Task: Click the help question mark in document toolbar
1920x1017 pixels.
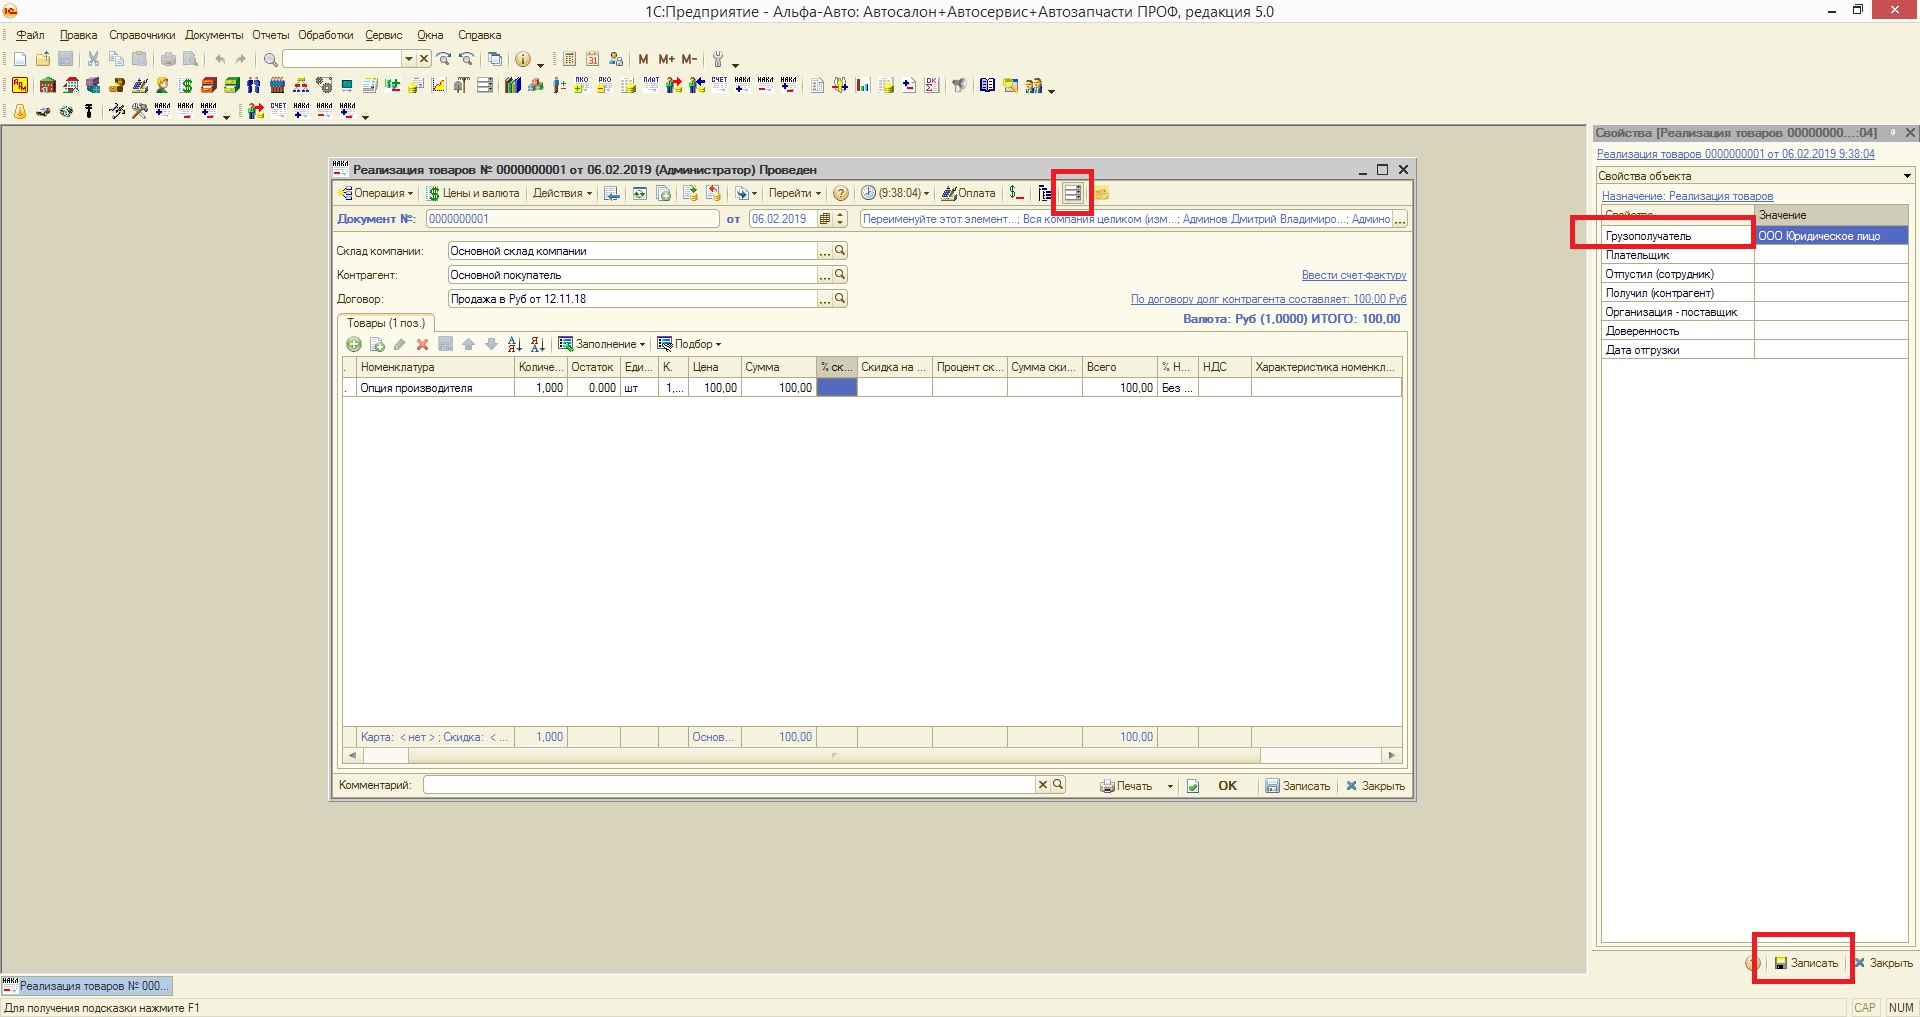Action: (x=841, y=193)
